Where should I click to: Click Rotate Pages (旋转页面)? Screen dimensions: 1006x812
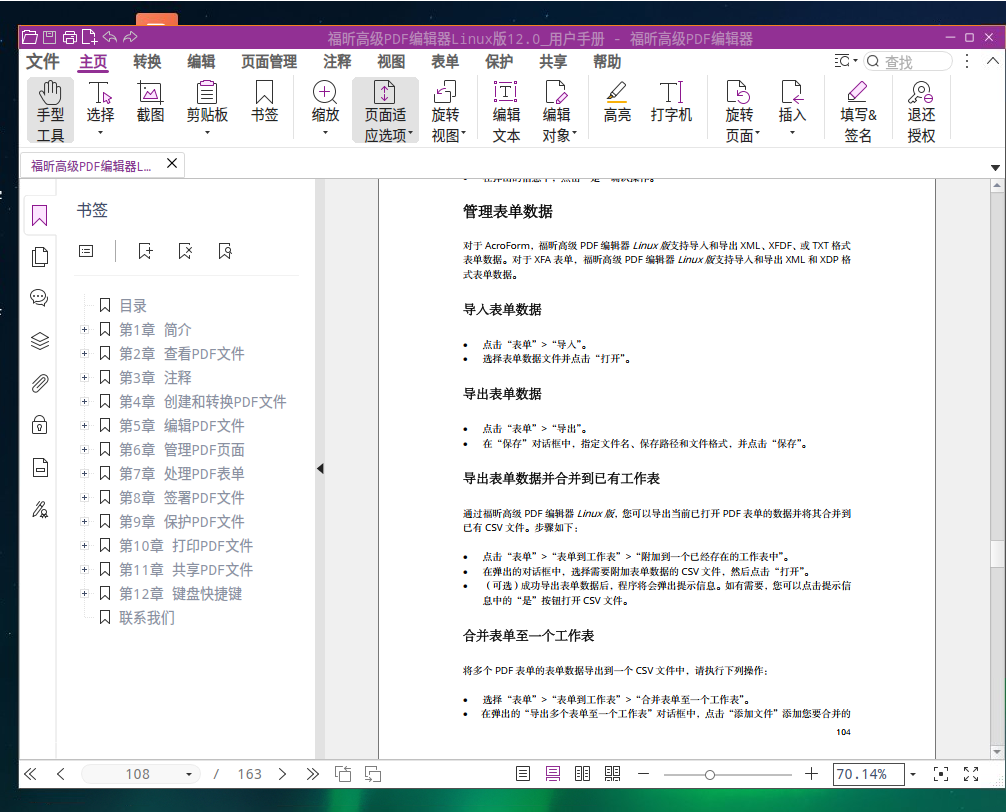tap(741, 110)
